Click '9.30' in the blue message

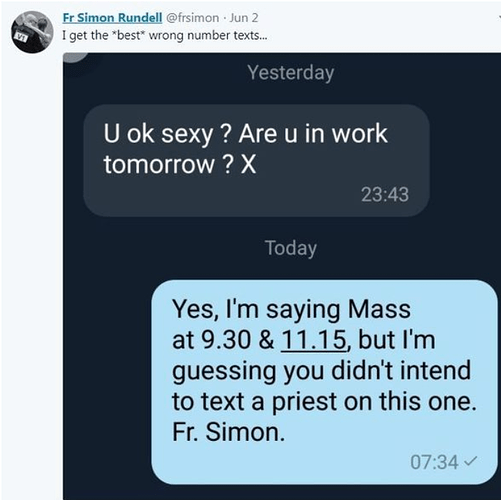point(226,340)
